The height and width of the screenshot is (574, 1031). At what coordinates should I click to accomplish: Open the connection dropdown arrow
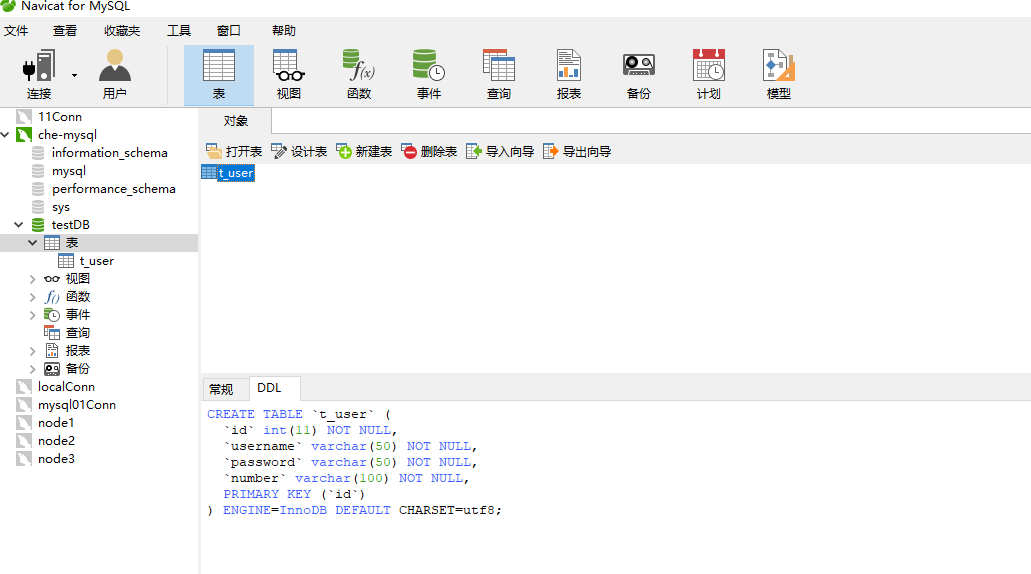[x=74, y=76]
